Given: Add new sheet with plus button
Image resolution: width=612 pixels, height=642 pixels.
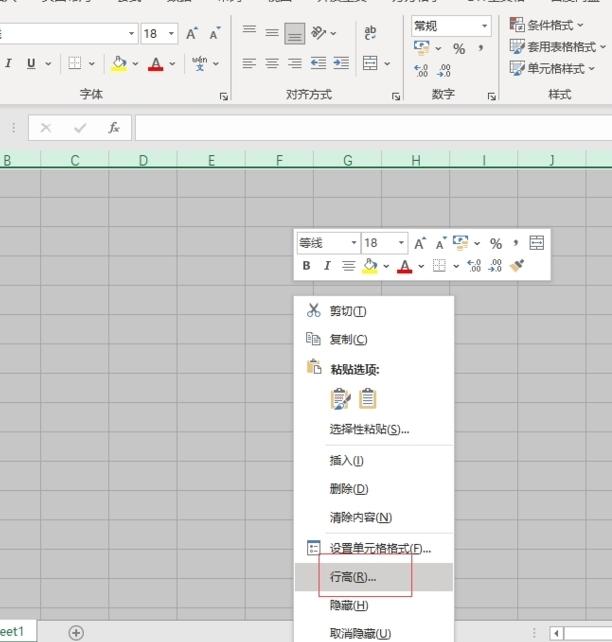Looking at the screenshot, I should pos(76,633).
